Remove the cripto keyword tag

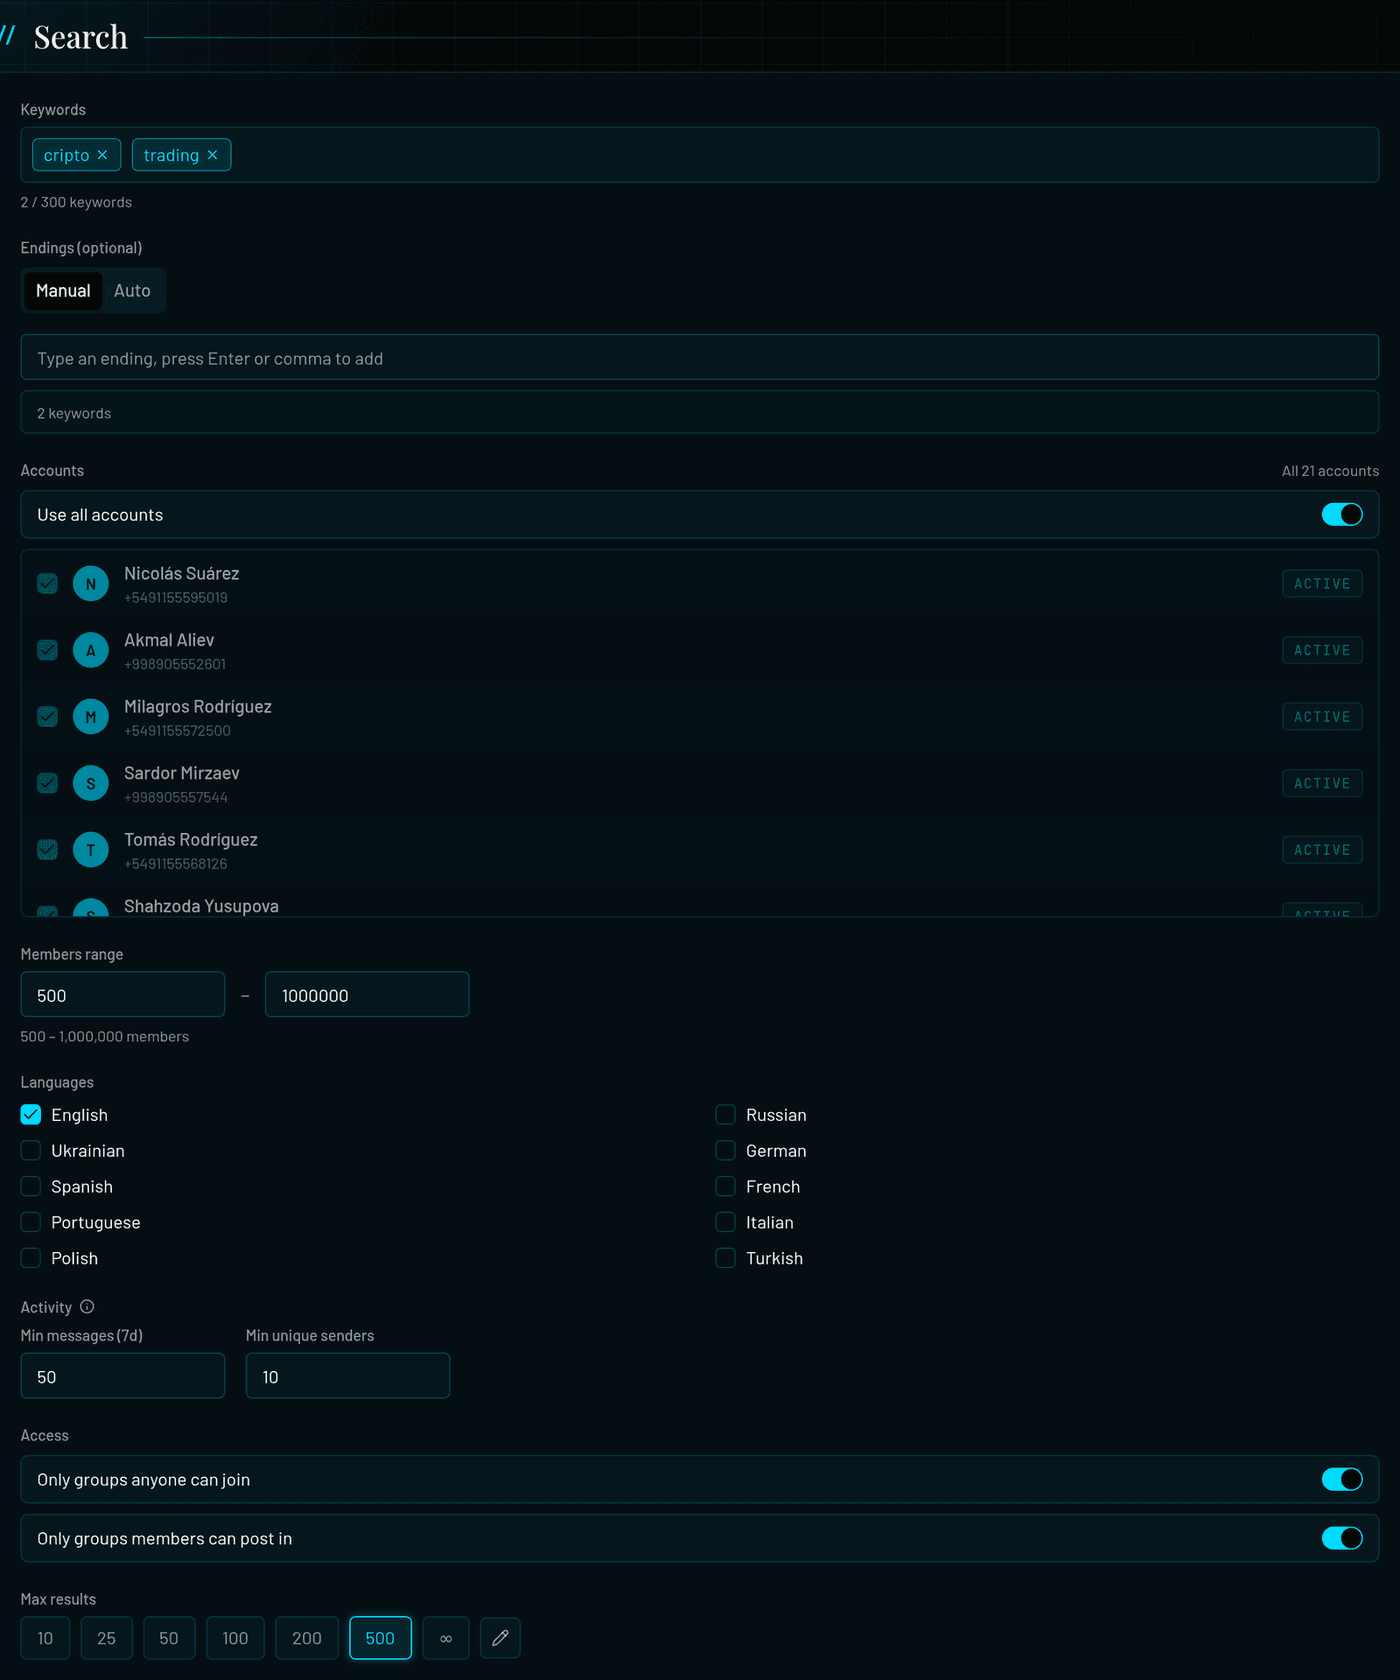[x=102, y=155]
